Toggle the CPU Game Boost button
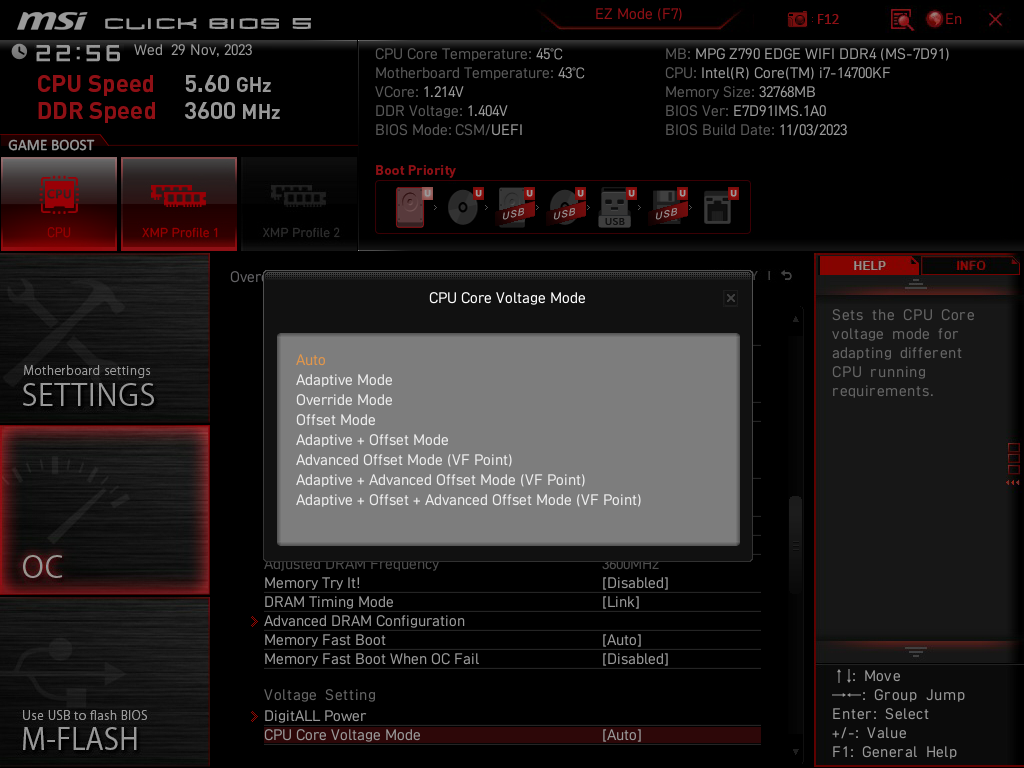The height and width of the screenshot is (768, 1024). 59,203
